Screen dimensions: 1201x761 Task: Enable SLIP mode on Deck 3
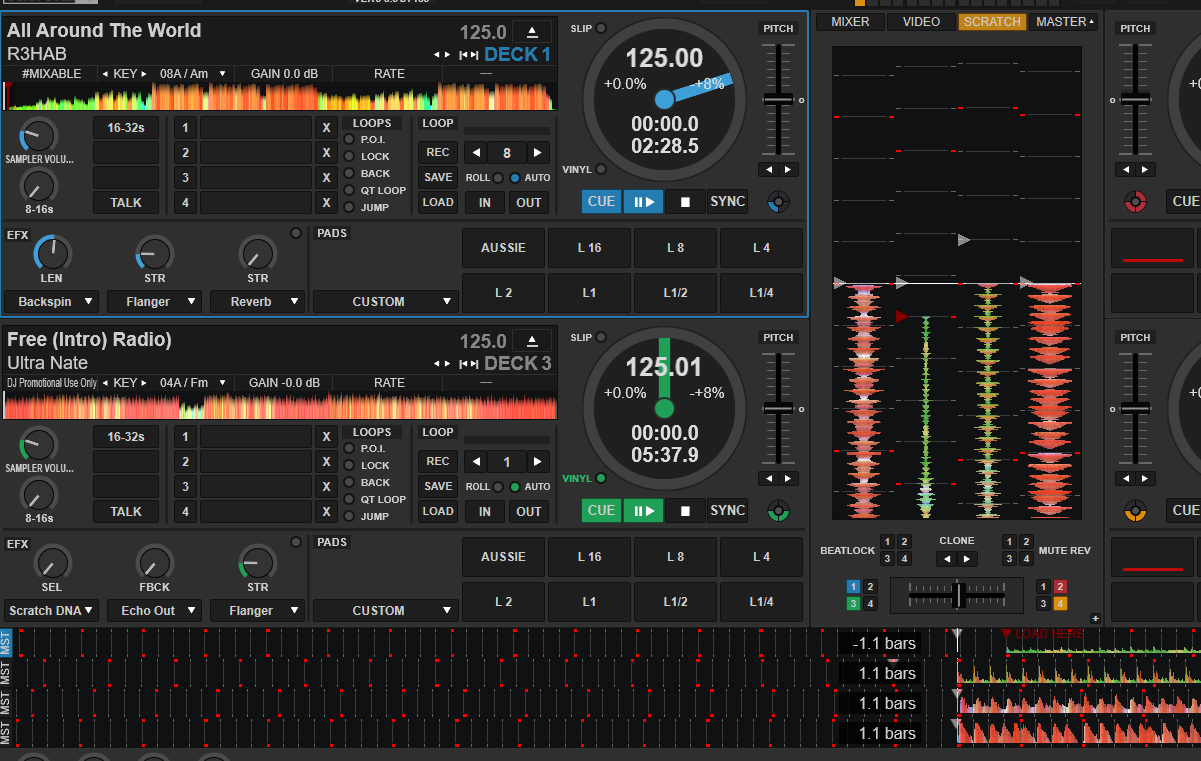[x=601, y=337]
